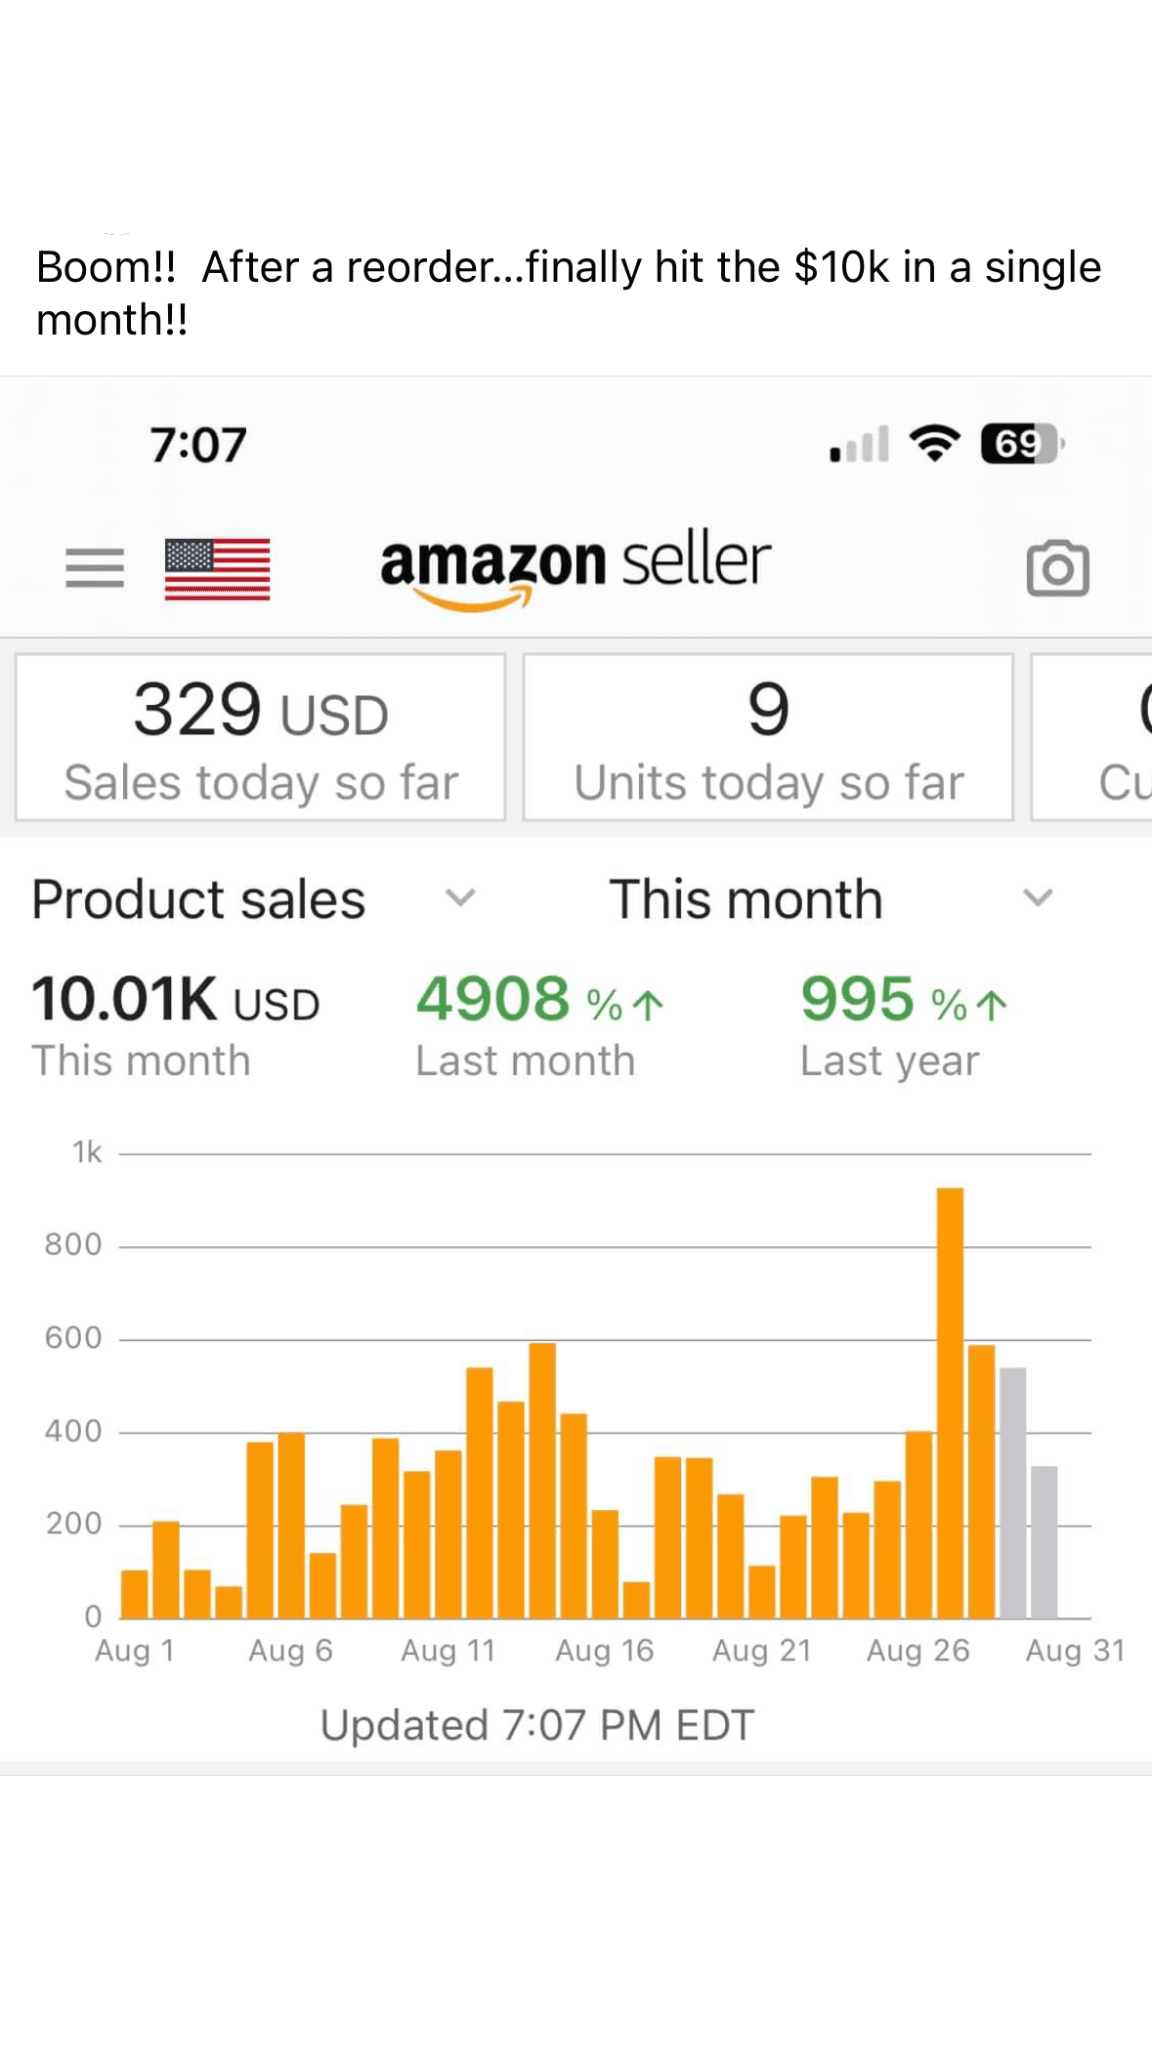Tap the camera icon in header
This screenshot has width=1152, height=2048.
click(x=1057, y=568)
